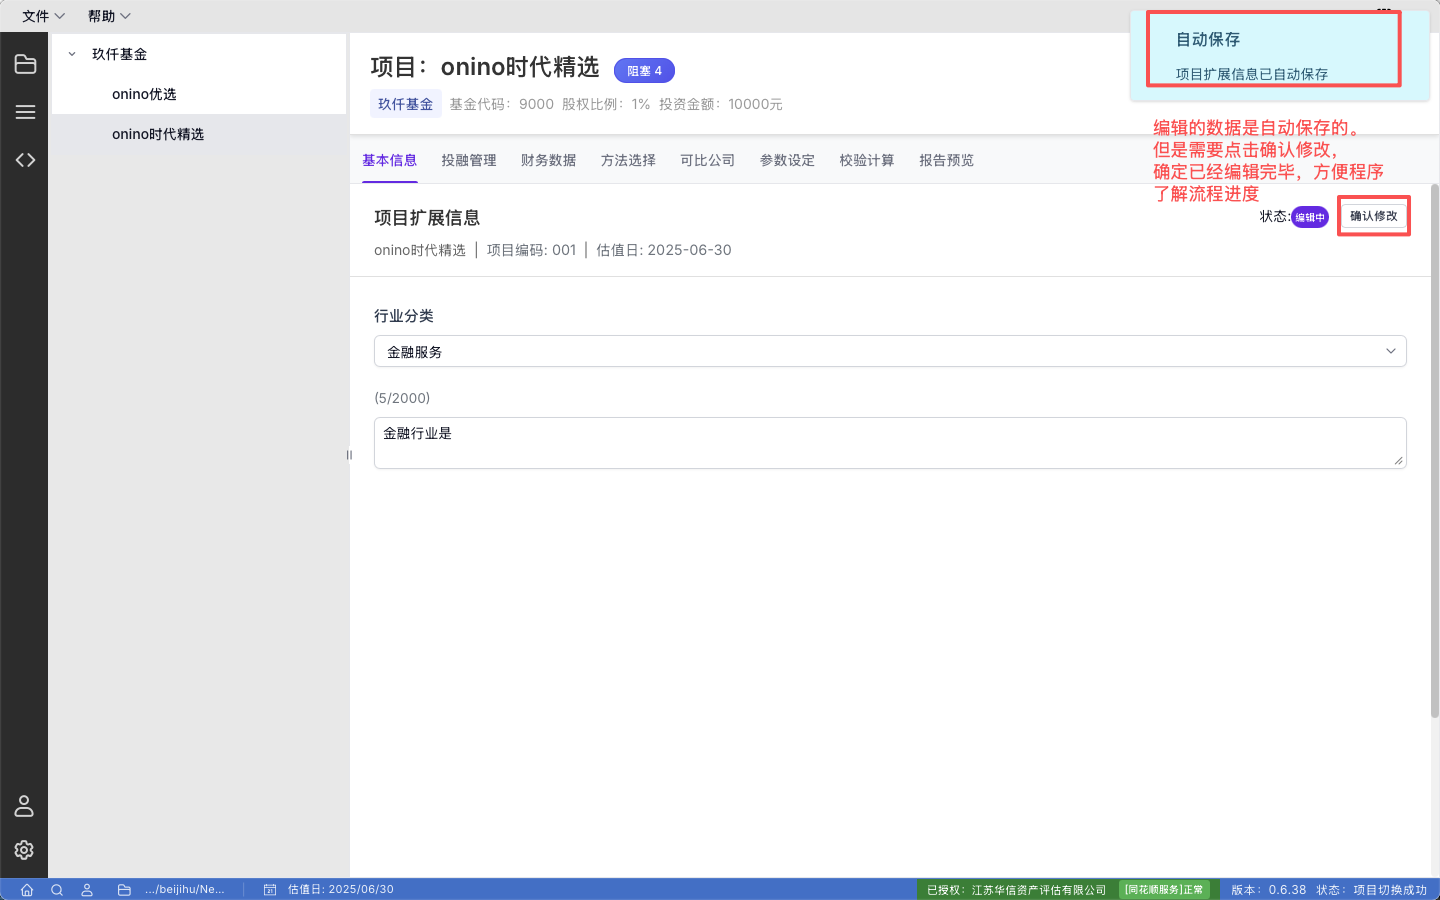
Task: Click the [同花顺服务]正常 status indicator
Action: [x=1164, y=889]
